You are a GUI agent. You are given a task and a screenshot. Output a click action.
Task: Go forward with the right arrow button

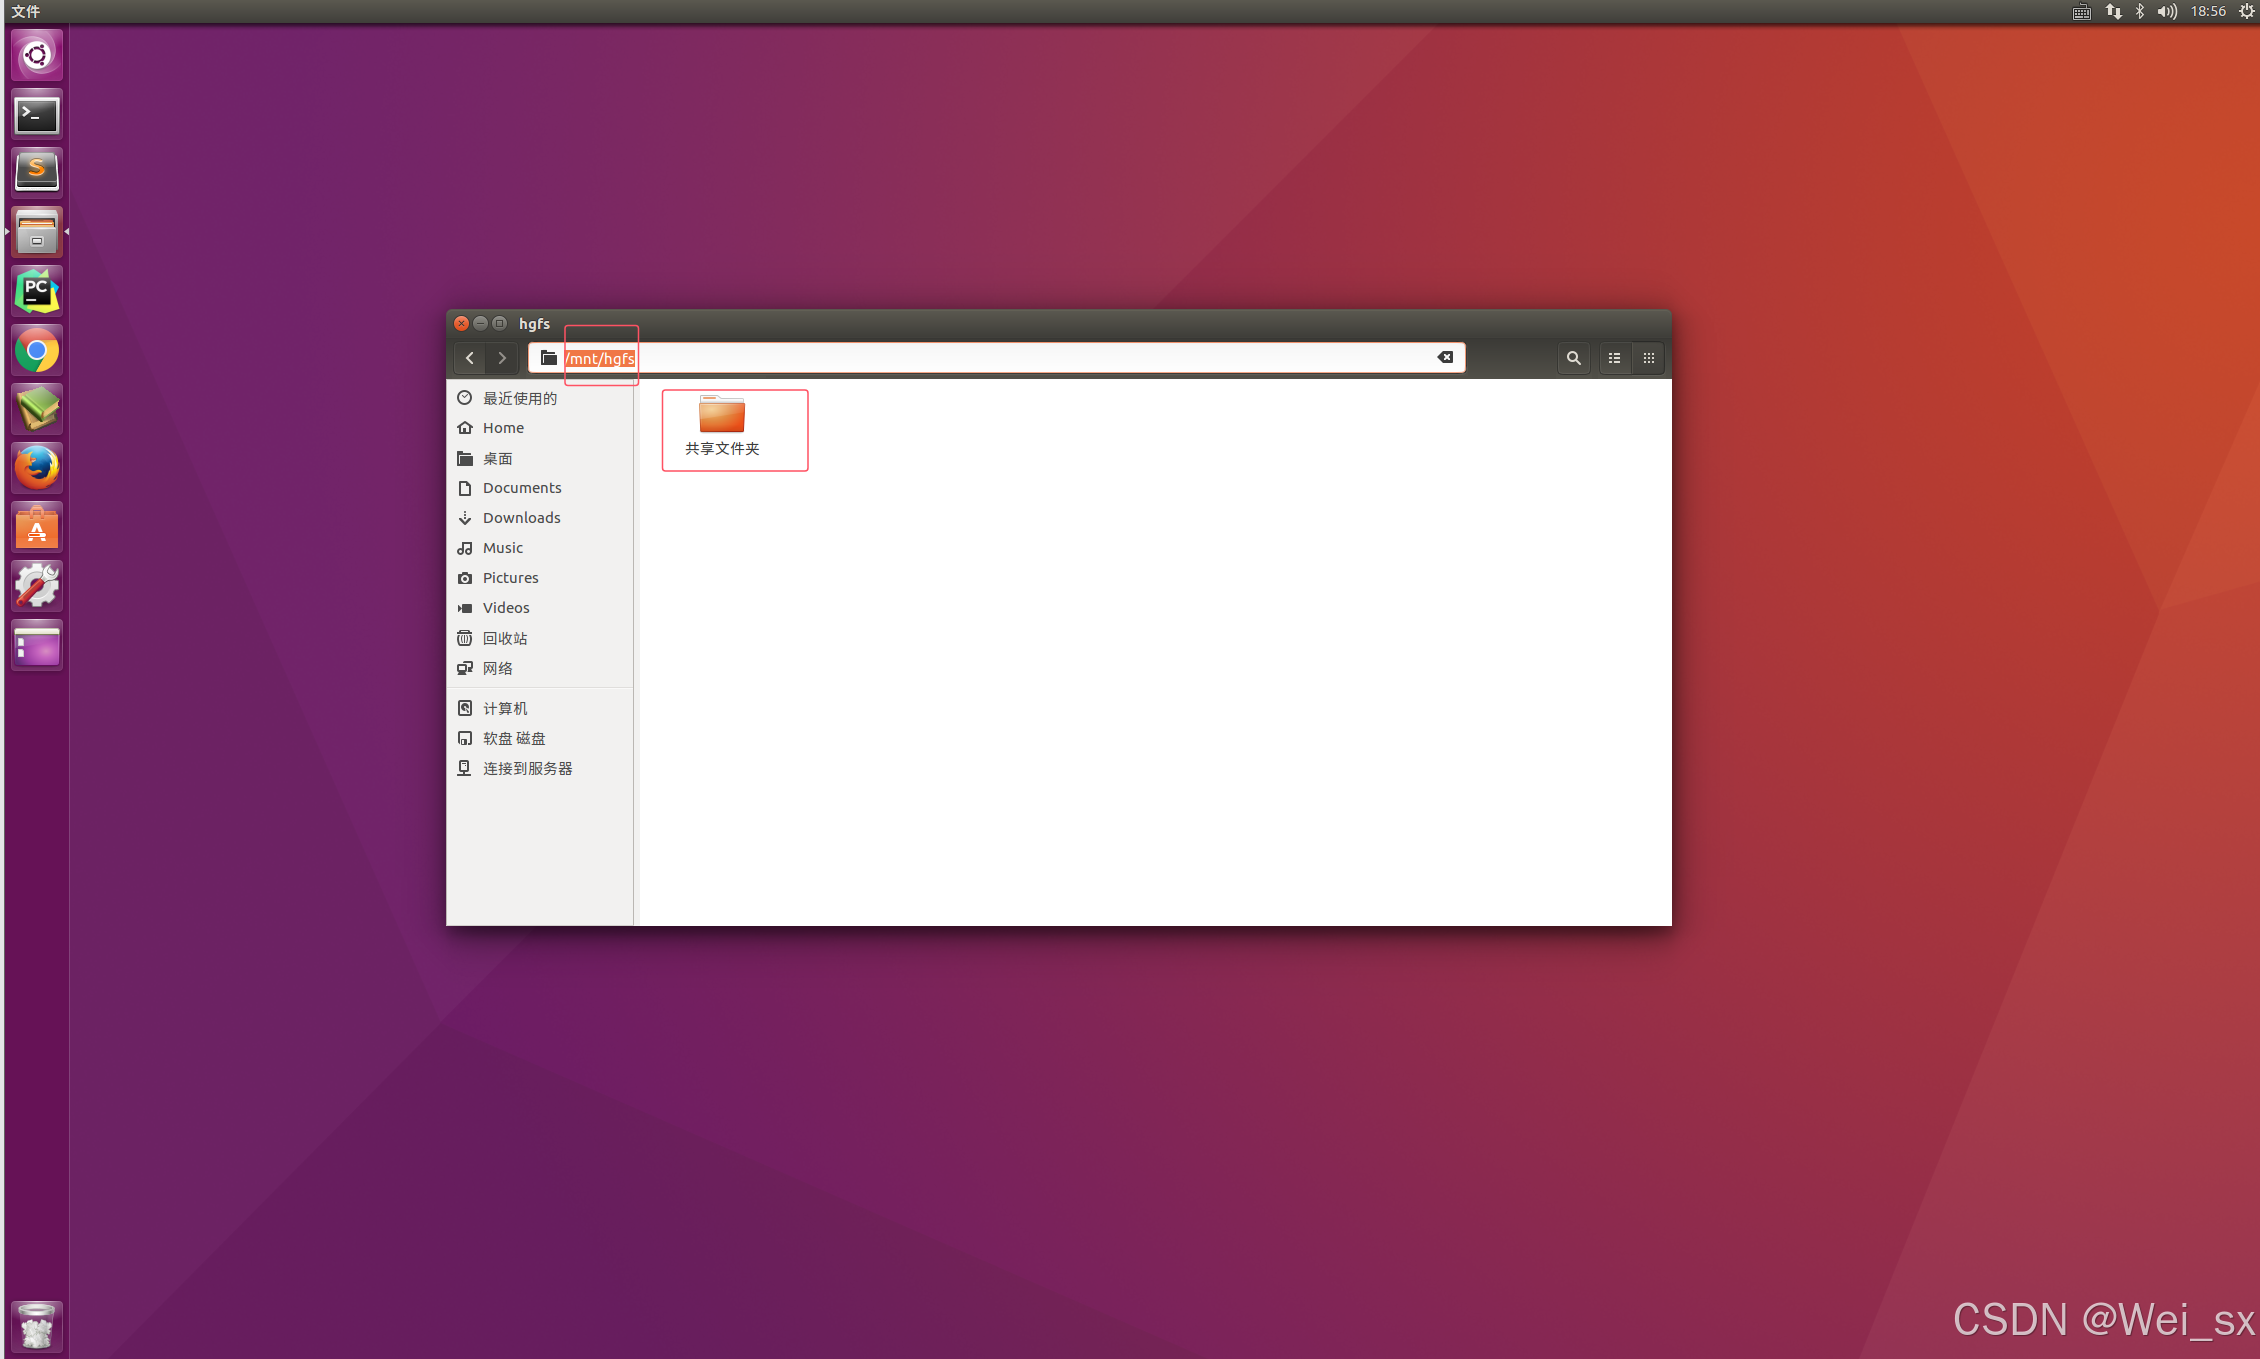pos(502,358)
